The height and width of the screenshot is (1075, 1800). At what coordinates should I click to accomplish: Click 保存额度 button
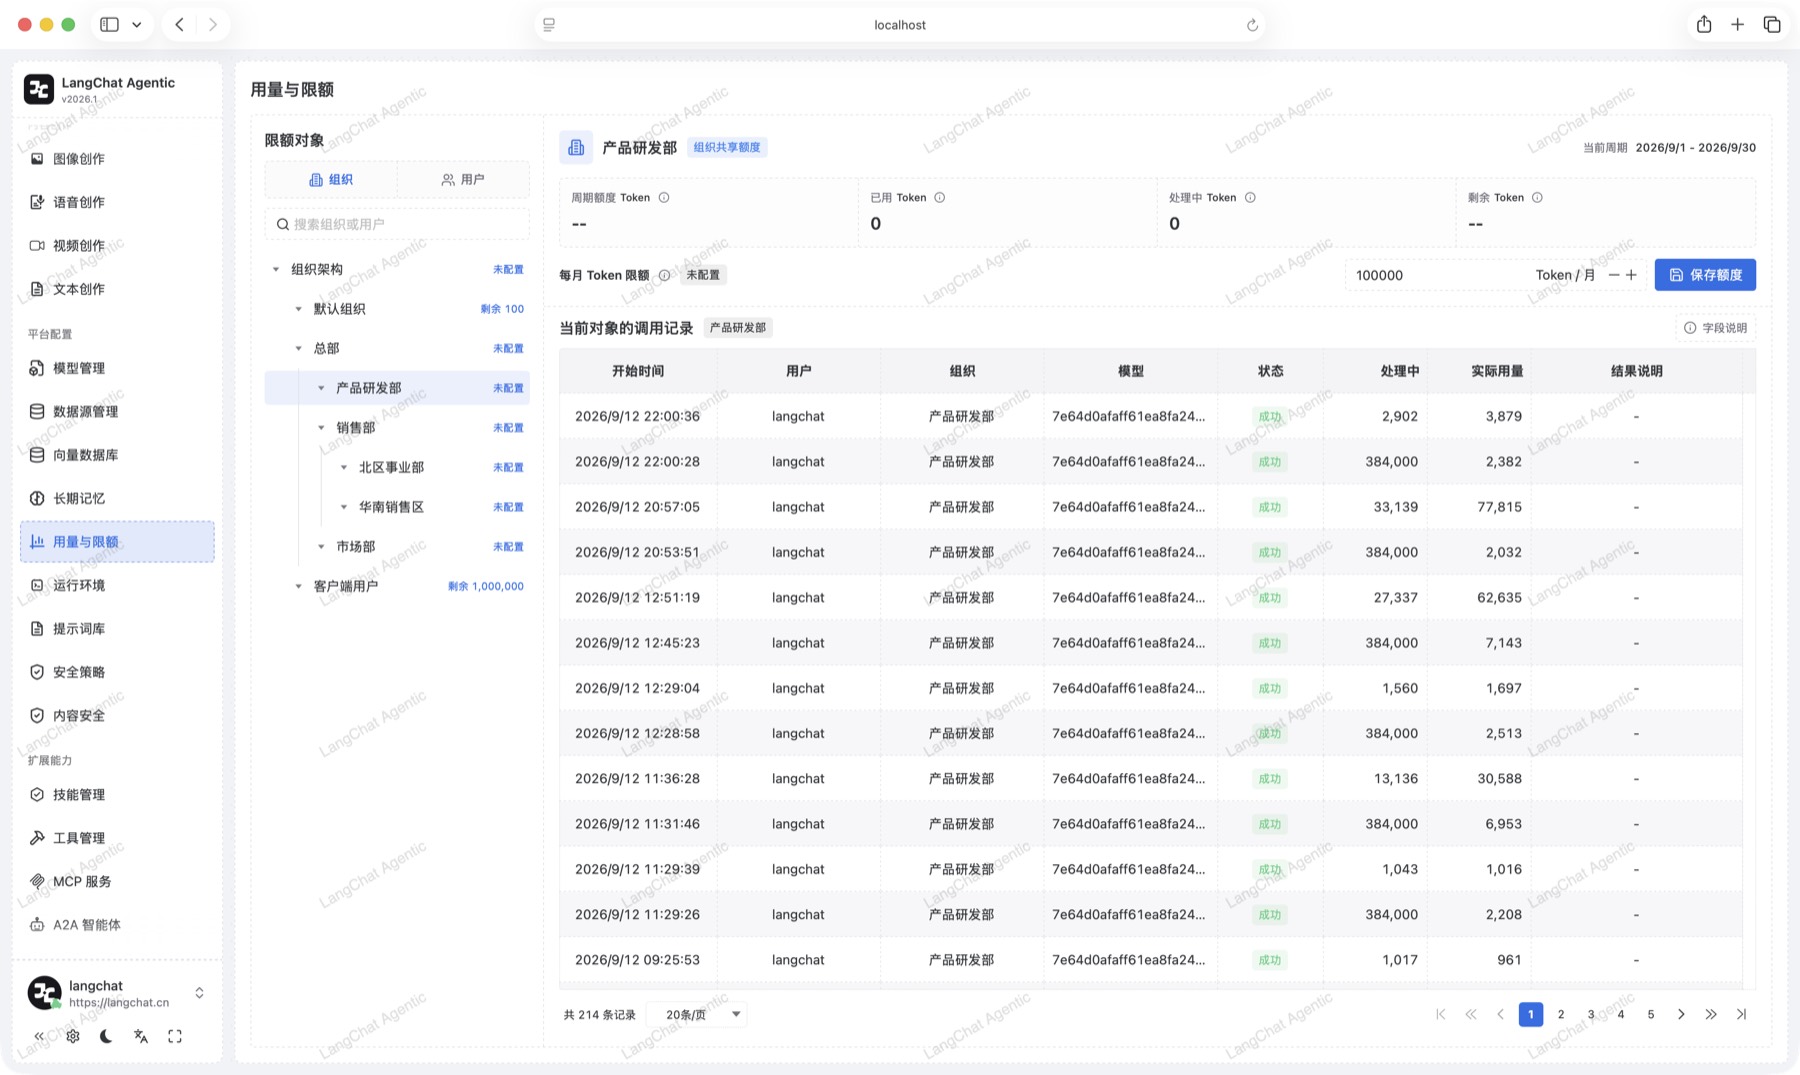[x=1705, y=275]
